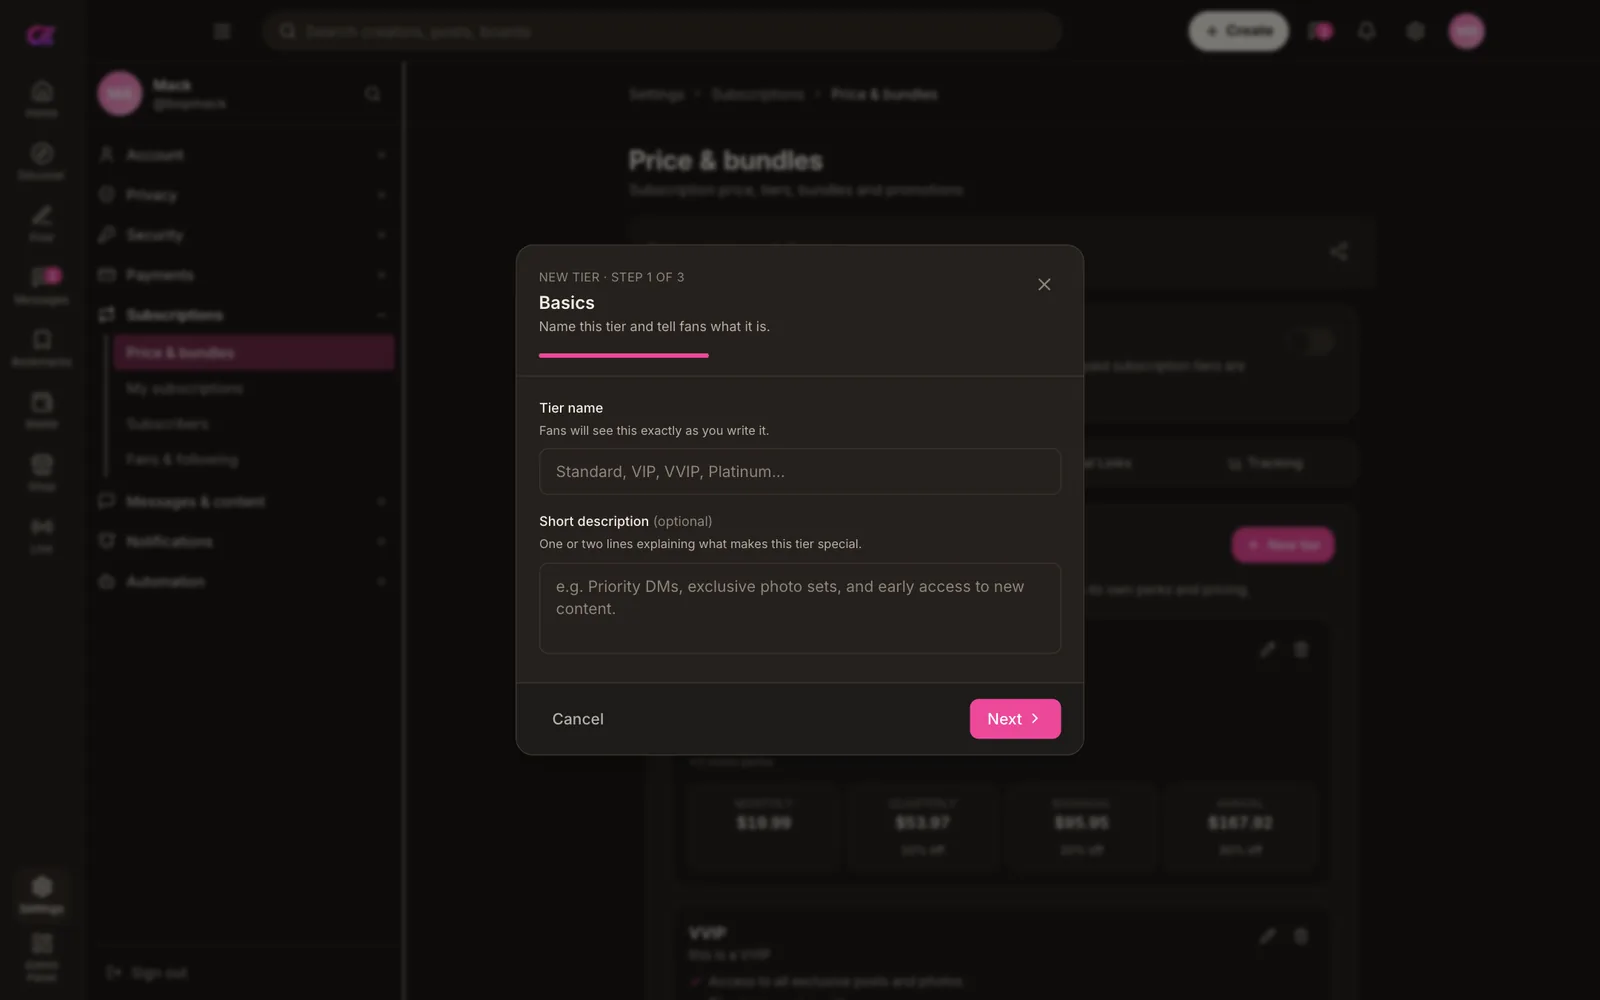This screenshot has width=1600, height=1000.
Task: Open the notifications bell in the header
Action: click(1366, 31)
